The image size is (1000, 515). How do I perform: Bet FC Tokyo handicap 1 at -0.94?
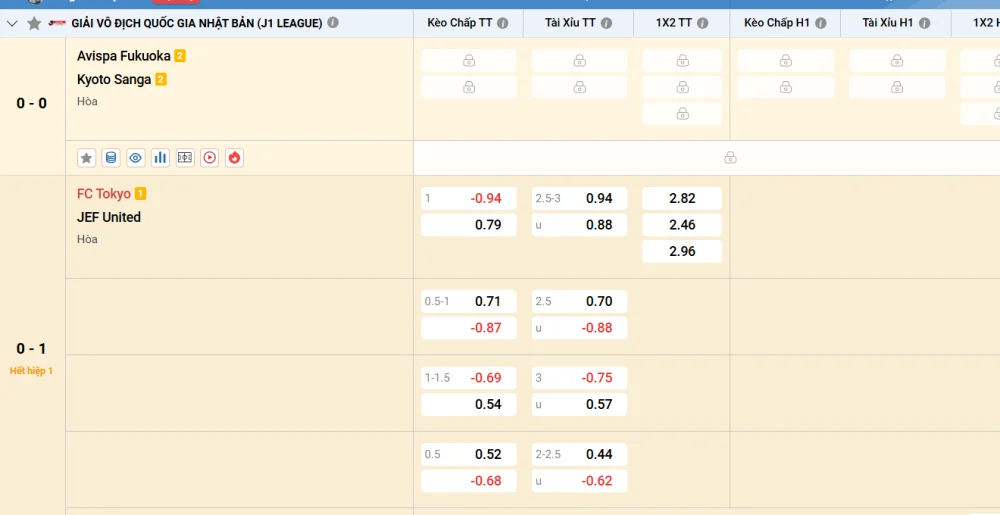click(469, 198)
